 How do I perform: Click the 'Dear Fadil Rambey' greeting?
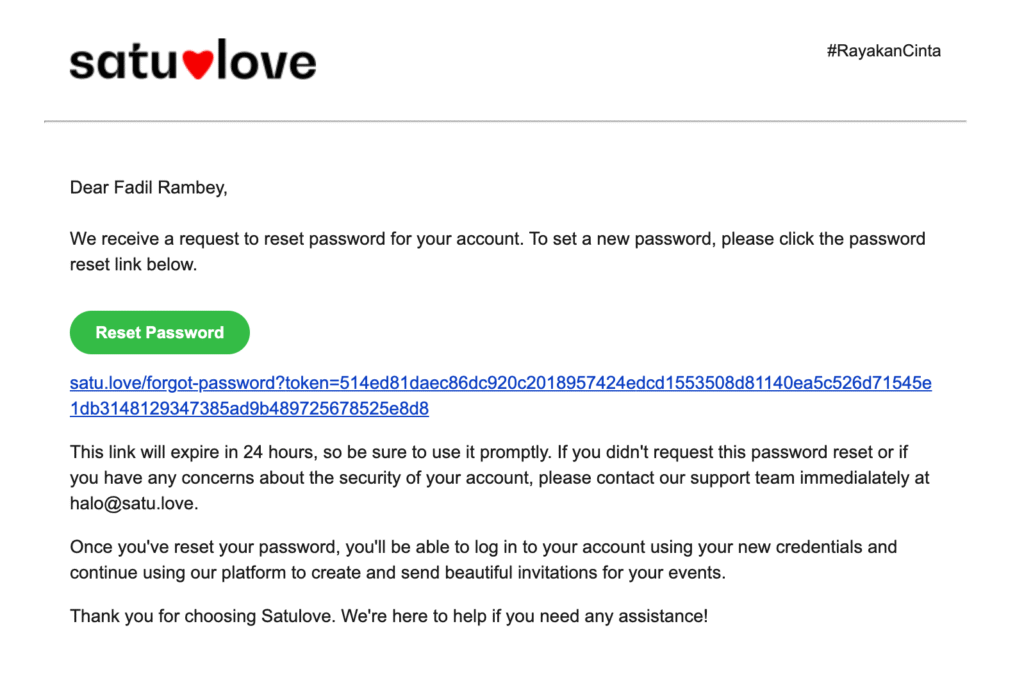(148, 187)
